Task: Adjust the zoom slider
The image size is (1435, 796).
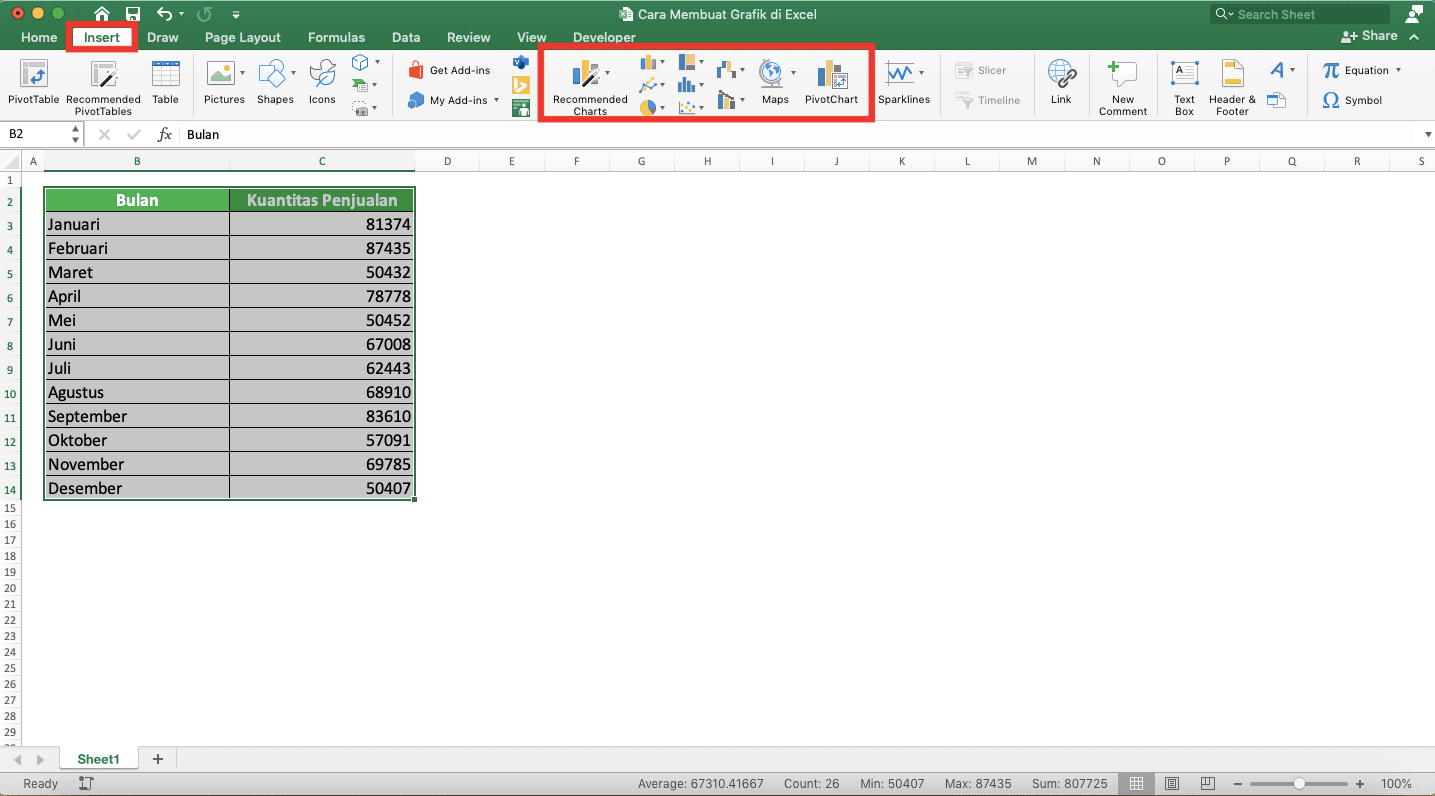Action: [x=1298, y=784]
